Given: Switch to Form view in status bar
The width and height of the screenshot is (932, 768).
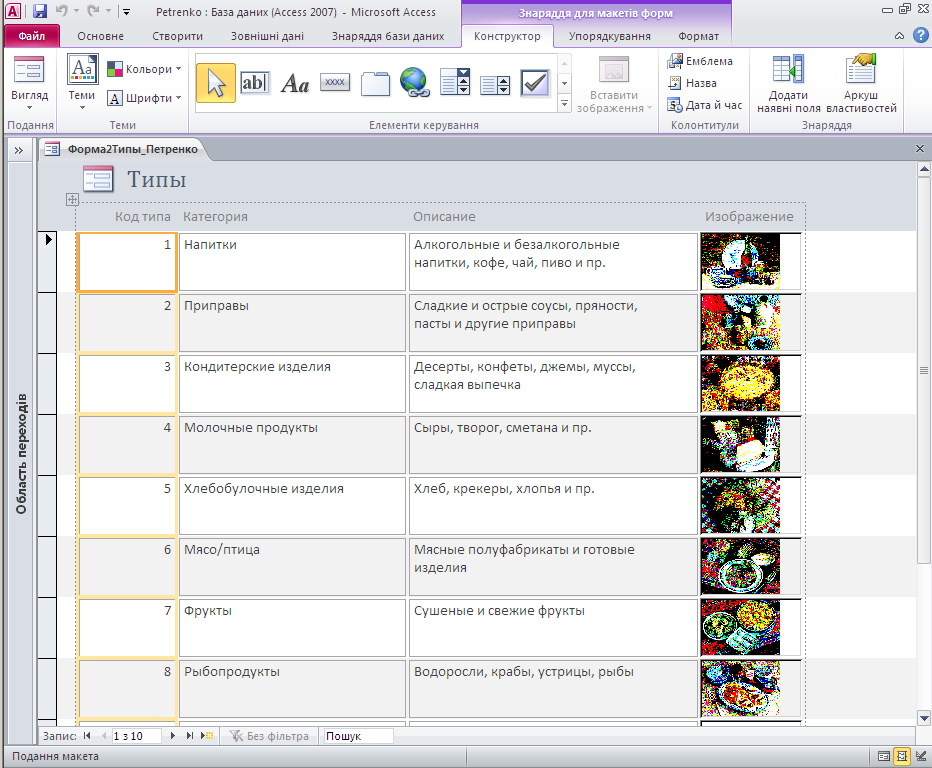Looking at the screenshot, I should click(x=883, y=756).
